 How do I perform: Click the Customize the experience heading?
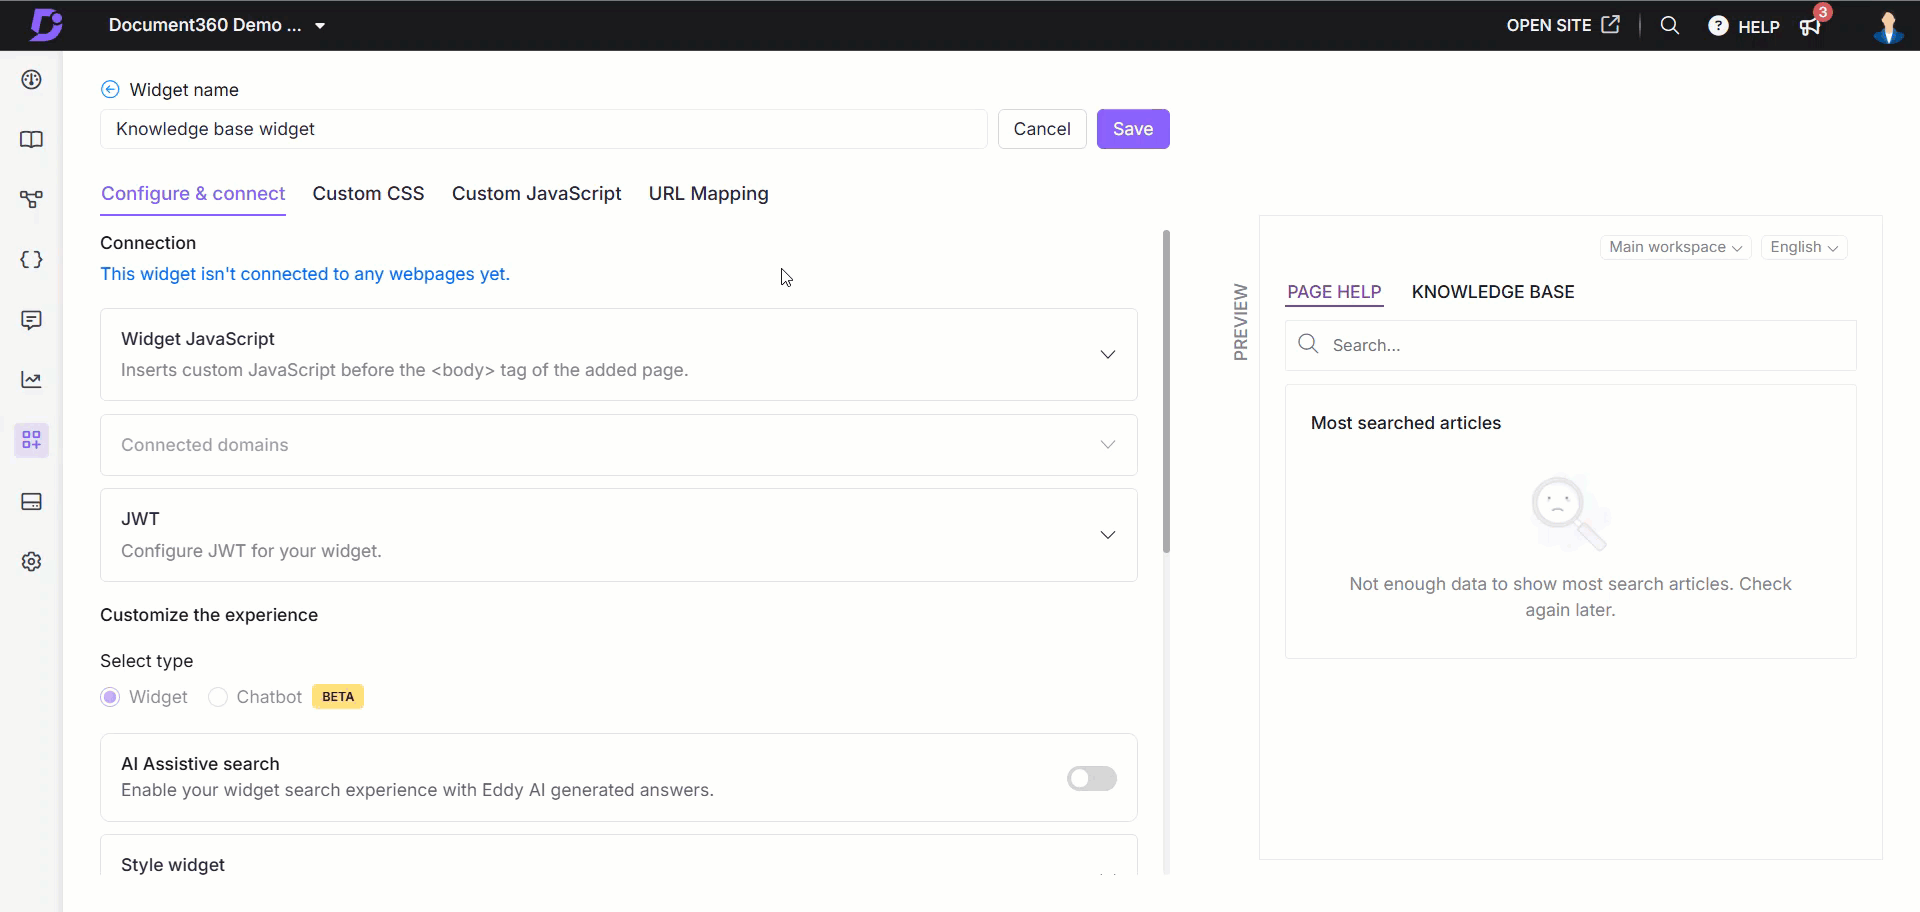[209, 615]
